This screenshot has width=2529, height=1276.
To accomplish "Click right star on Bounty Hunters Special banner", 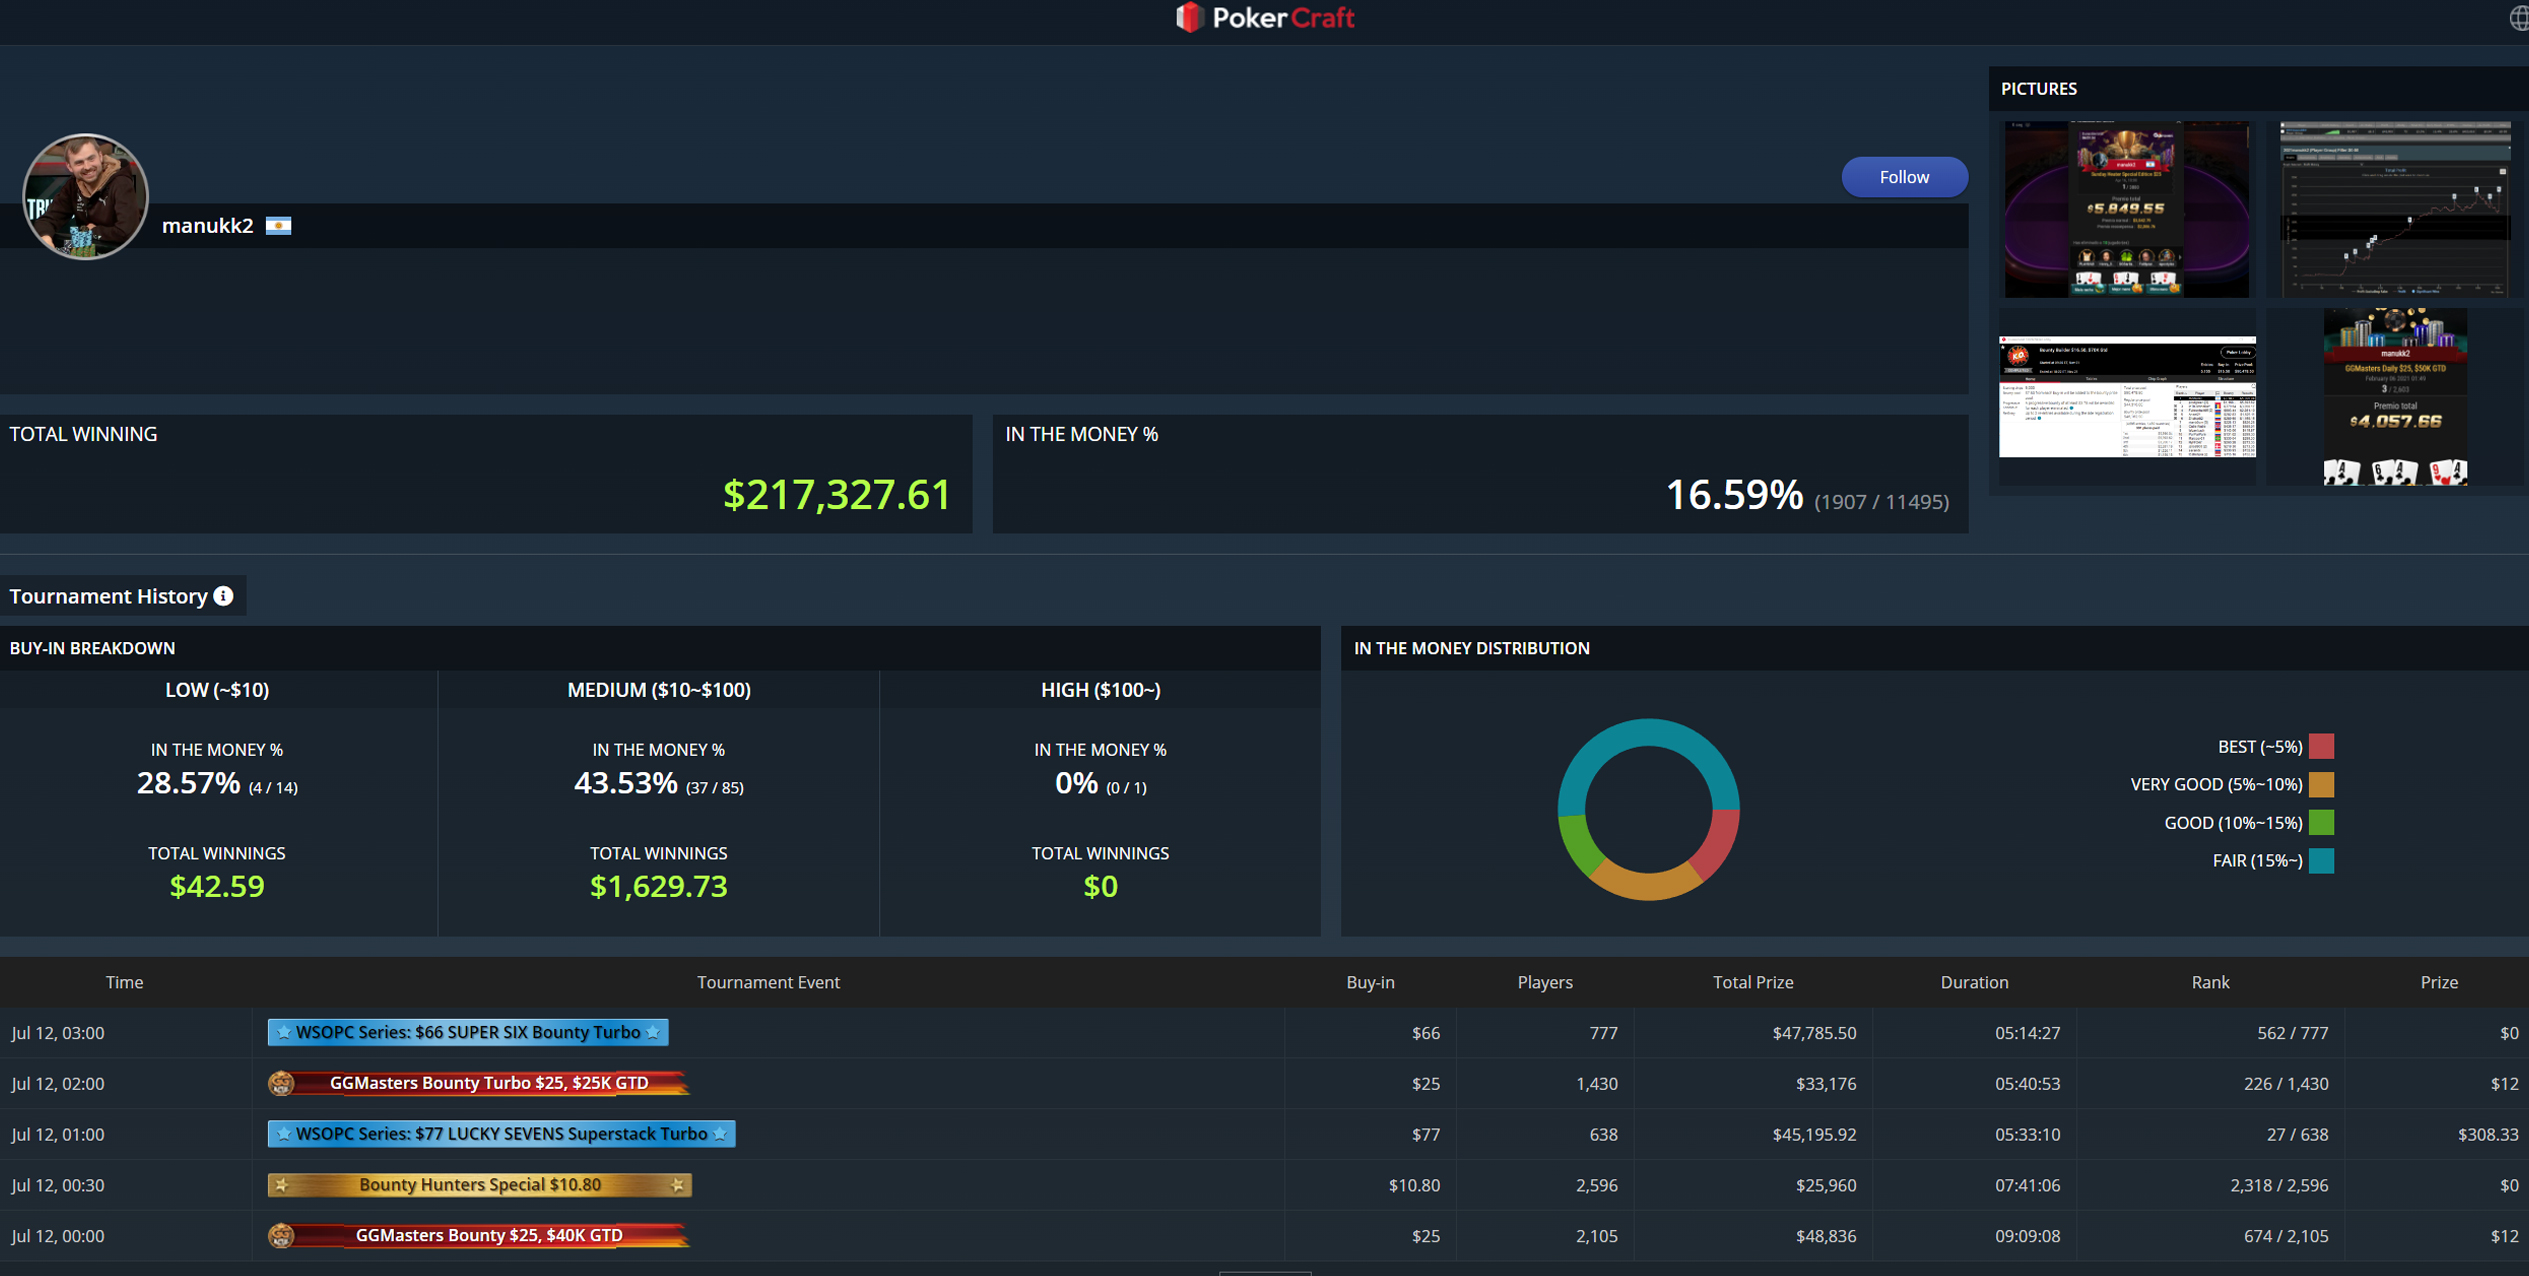I will [677, 1185].
